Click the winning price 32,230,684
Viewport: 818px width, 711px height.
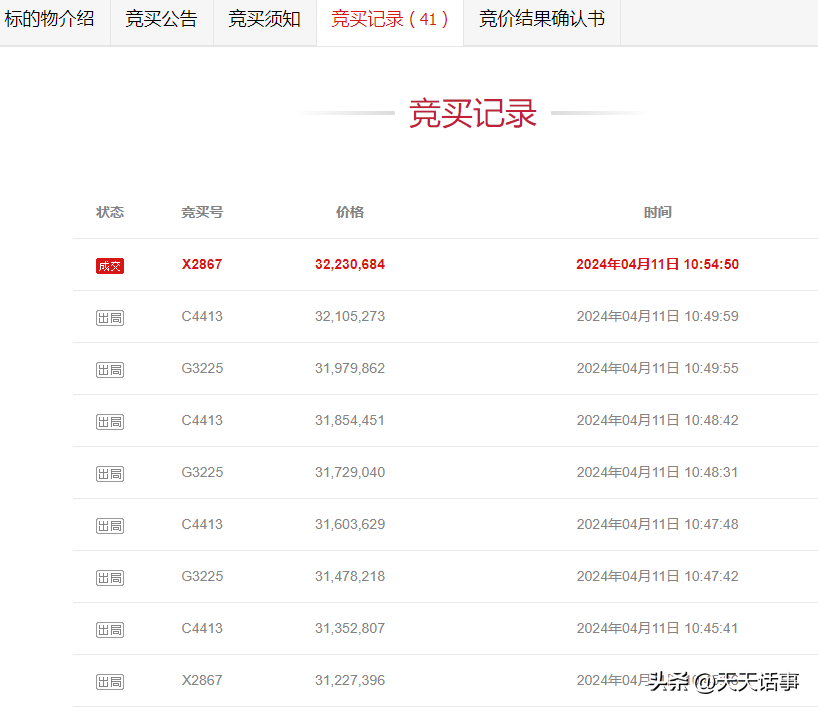click(x=349, y=265)
